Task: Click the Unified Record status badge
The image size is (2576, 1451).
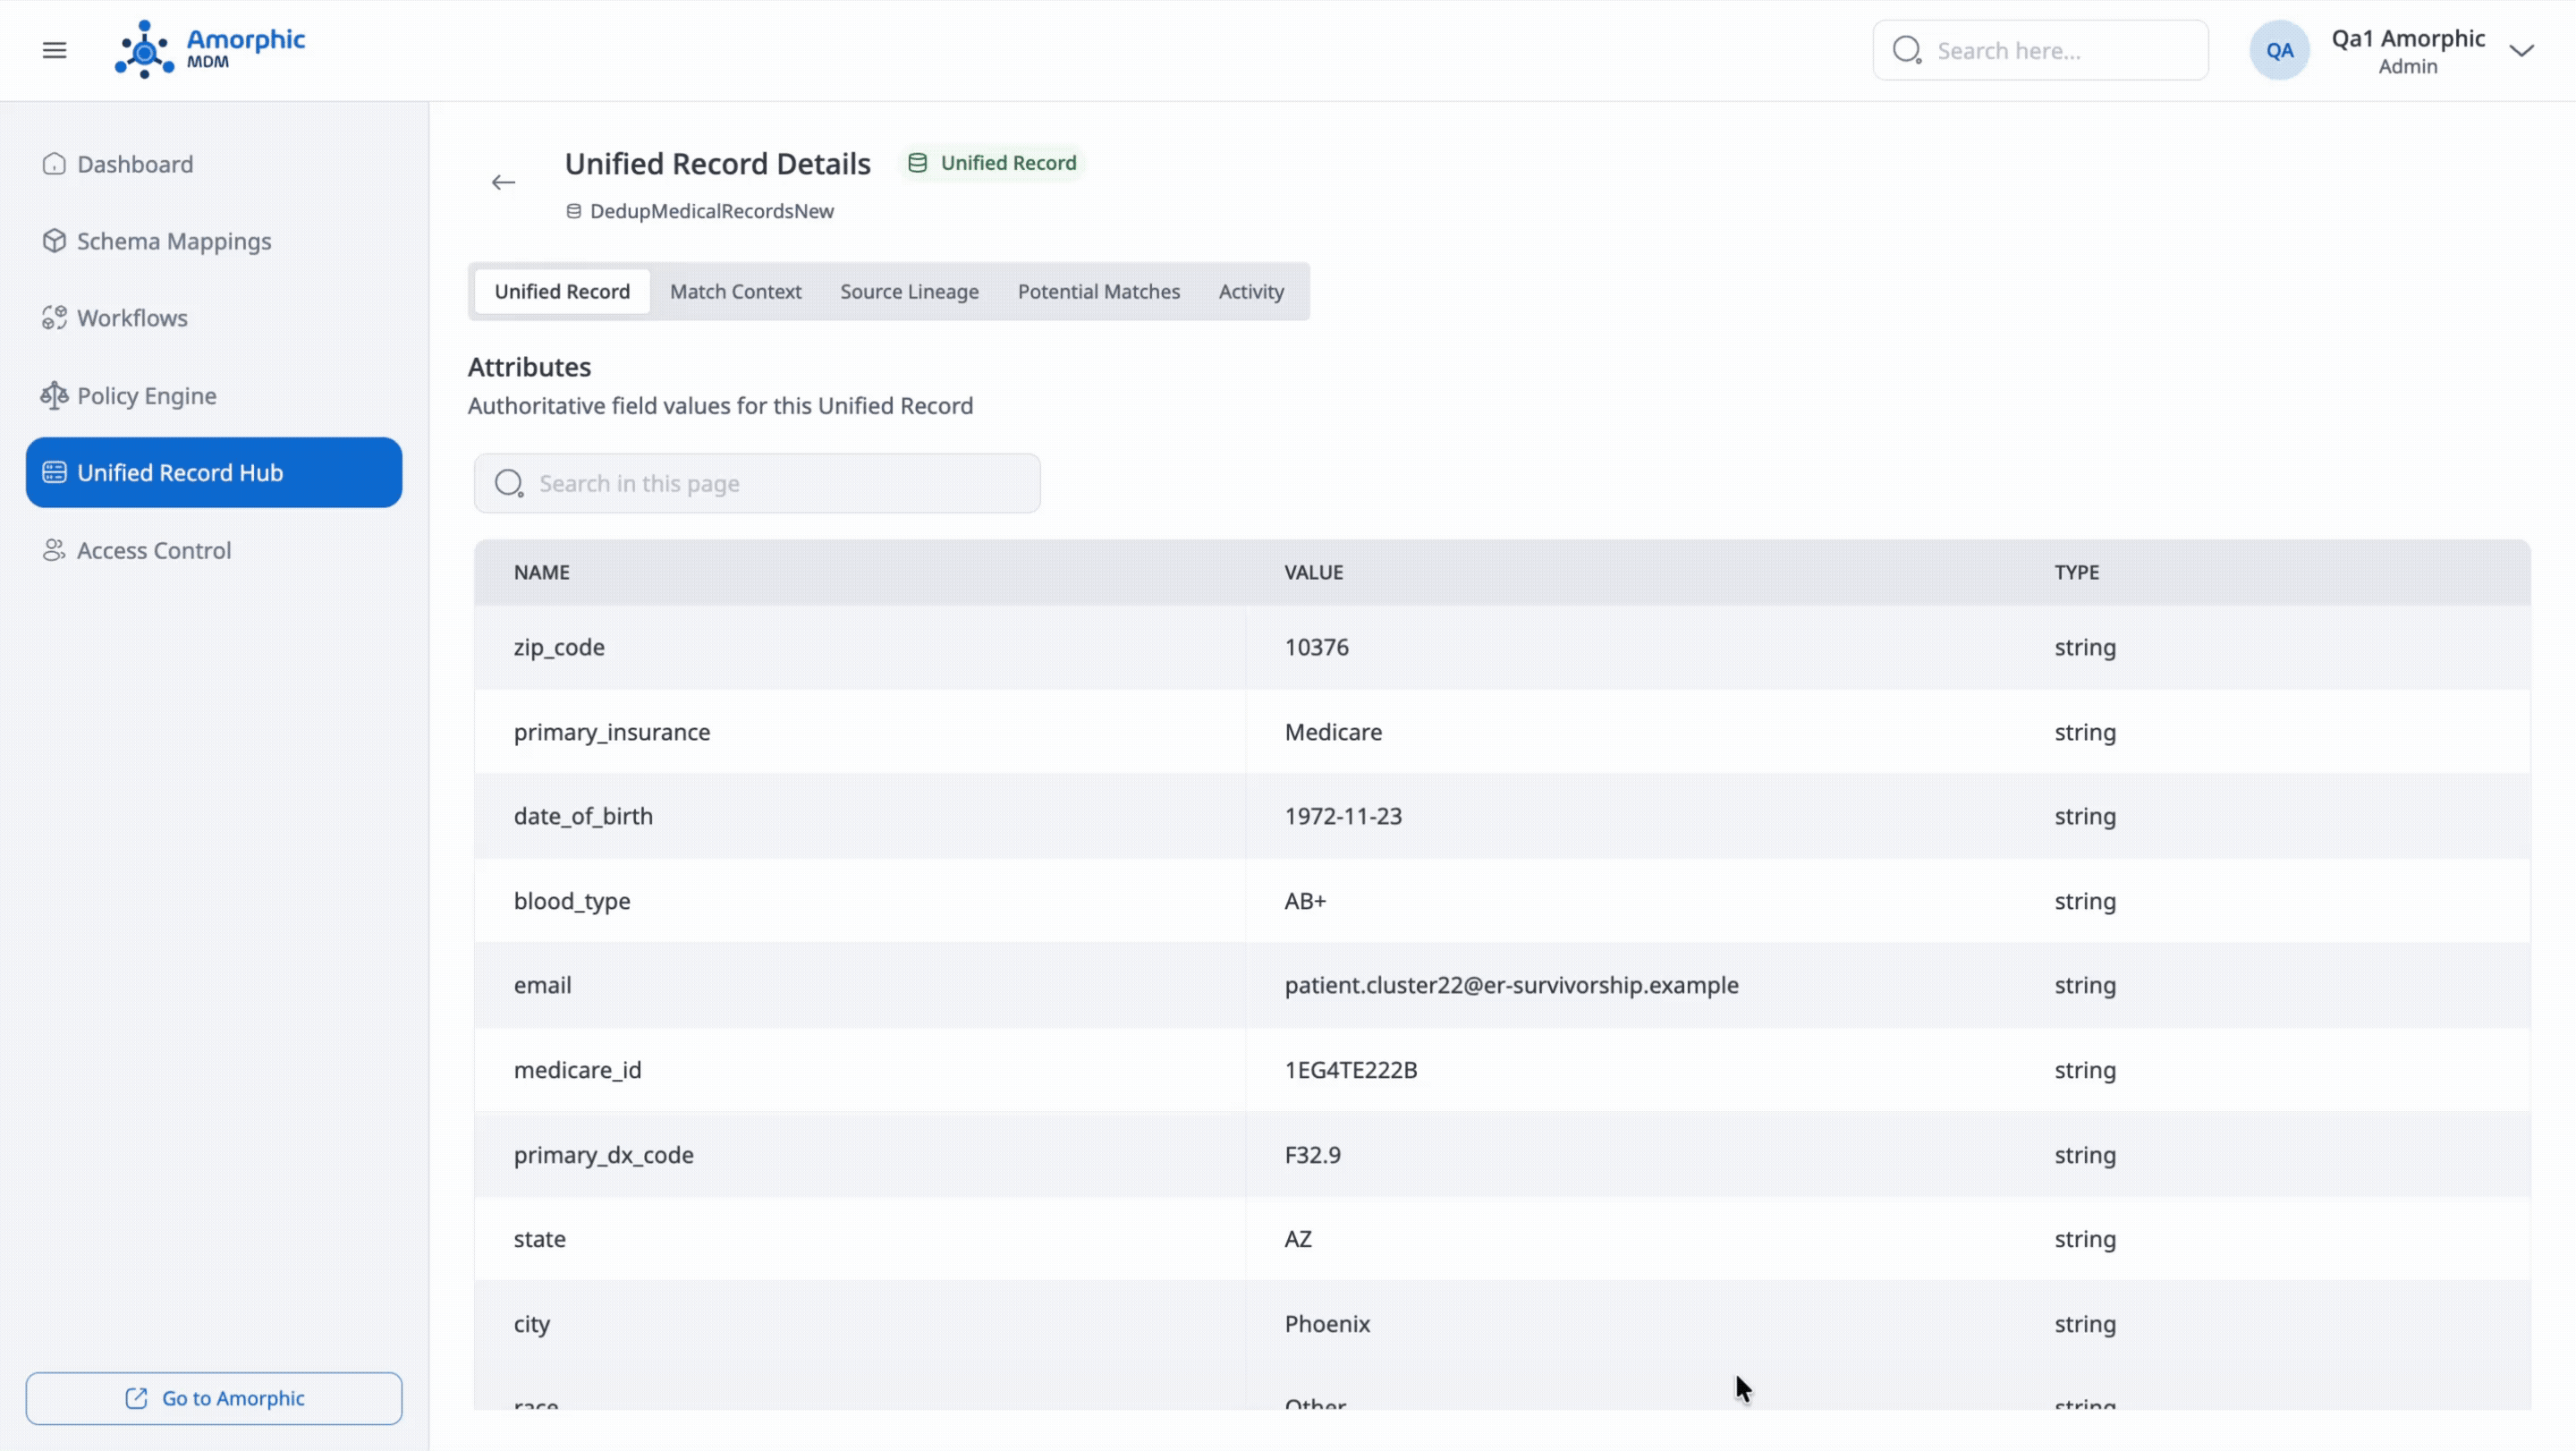Action: click(992, 163)
